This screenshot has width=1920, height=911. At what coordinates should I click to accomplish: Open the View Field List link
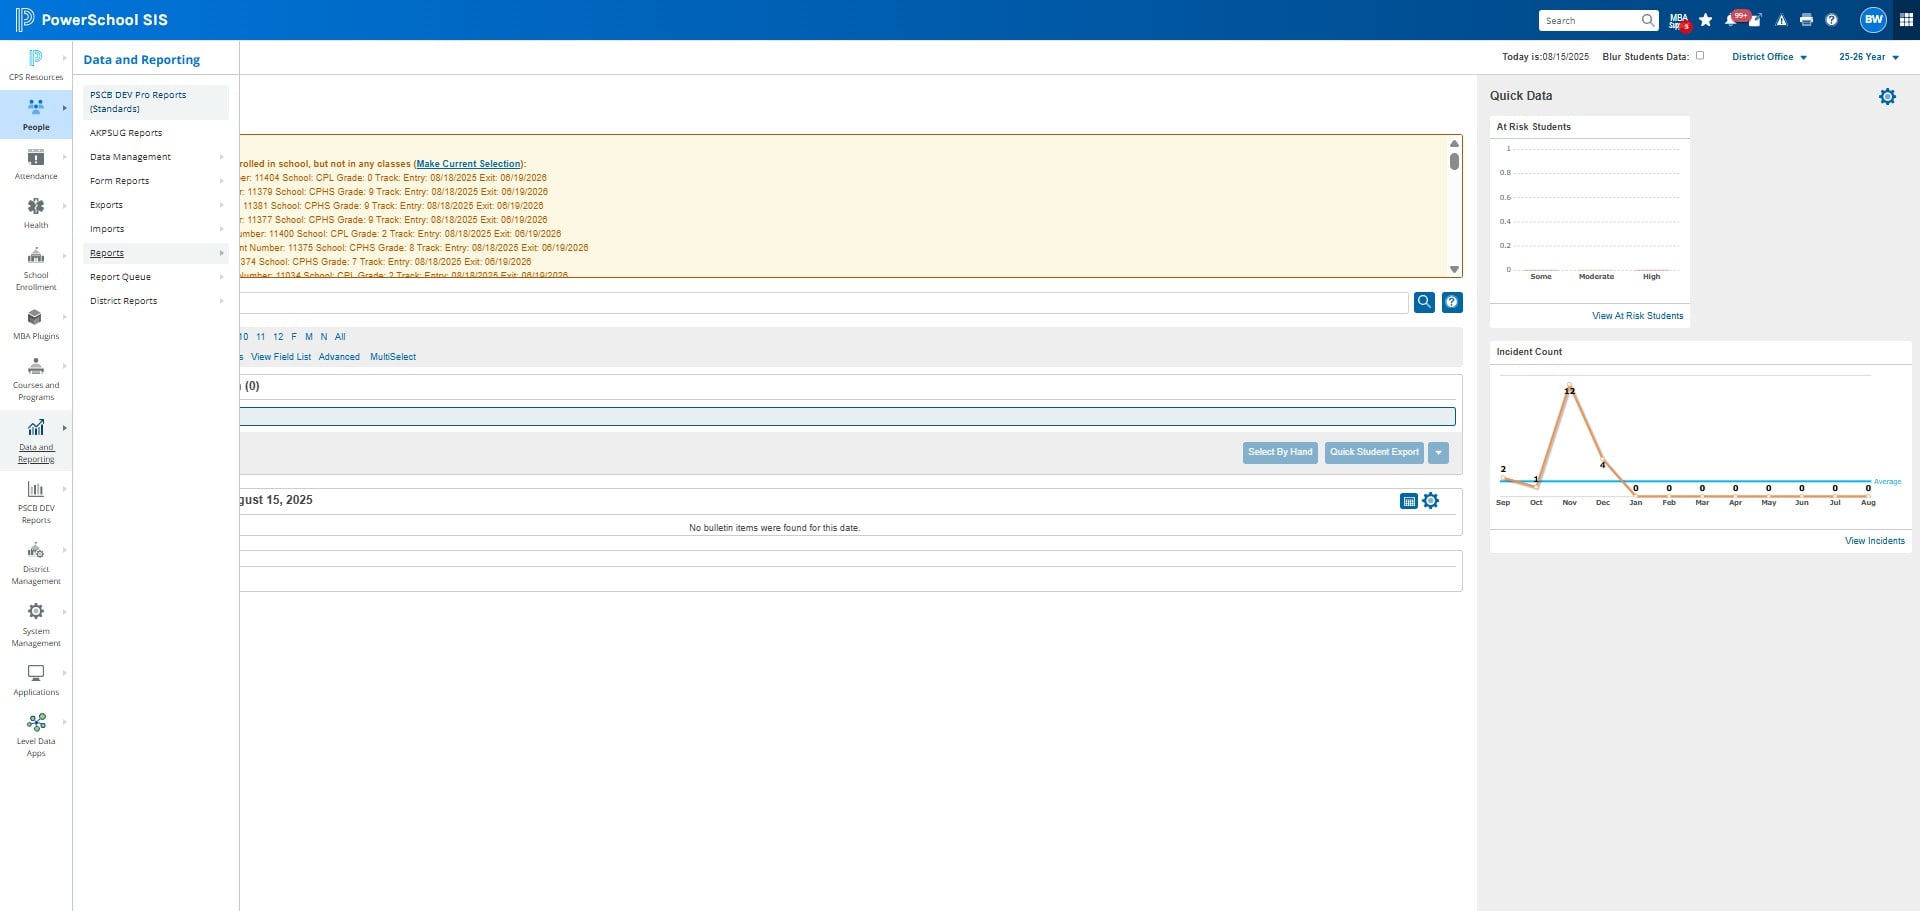point(281,357)
